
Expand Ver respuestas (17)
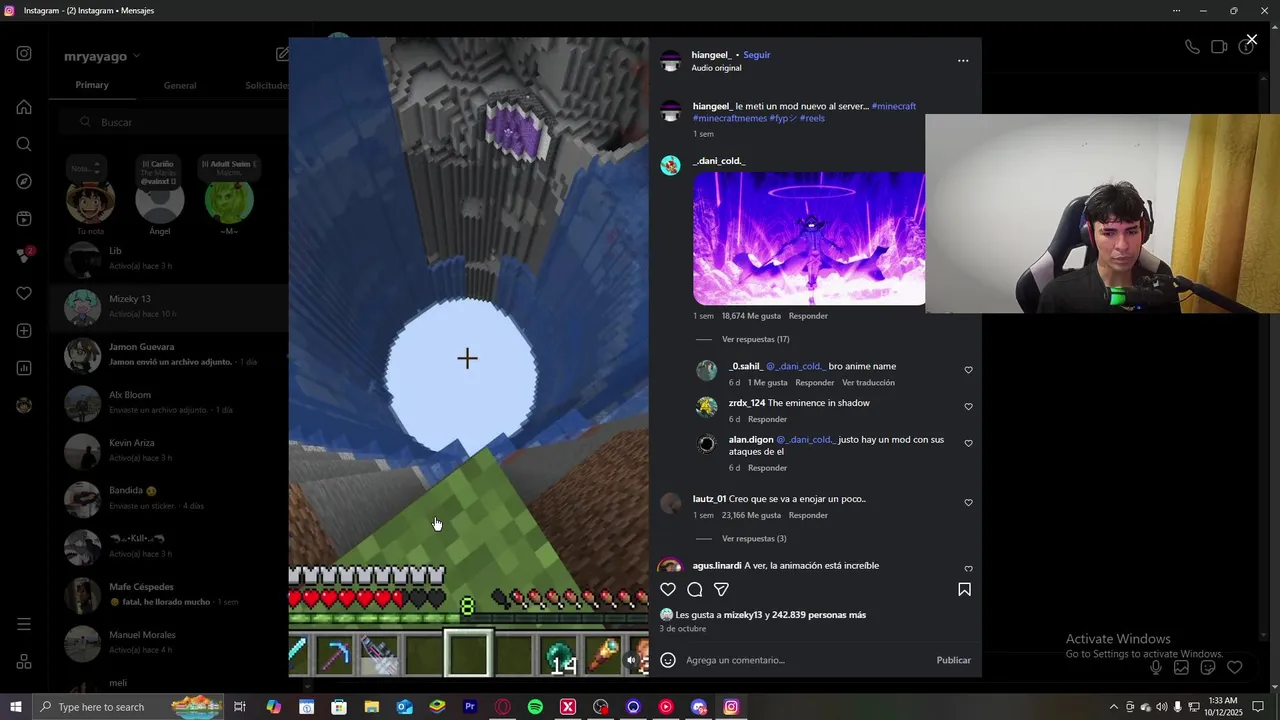click(x=755, y=339)
